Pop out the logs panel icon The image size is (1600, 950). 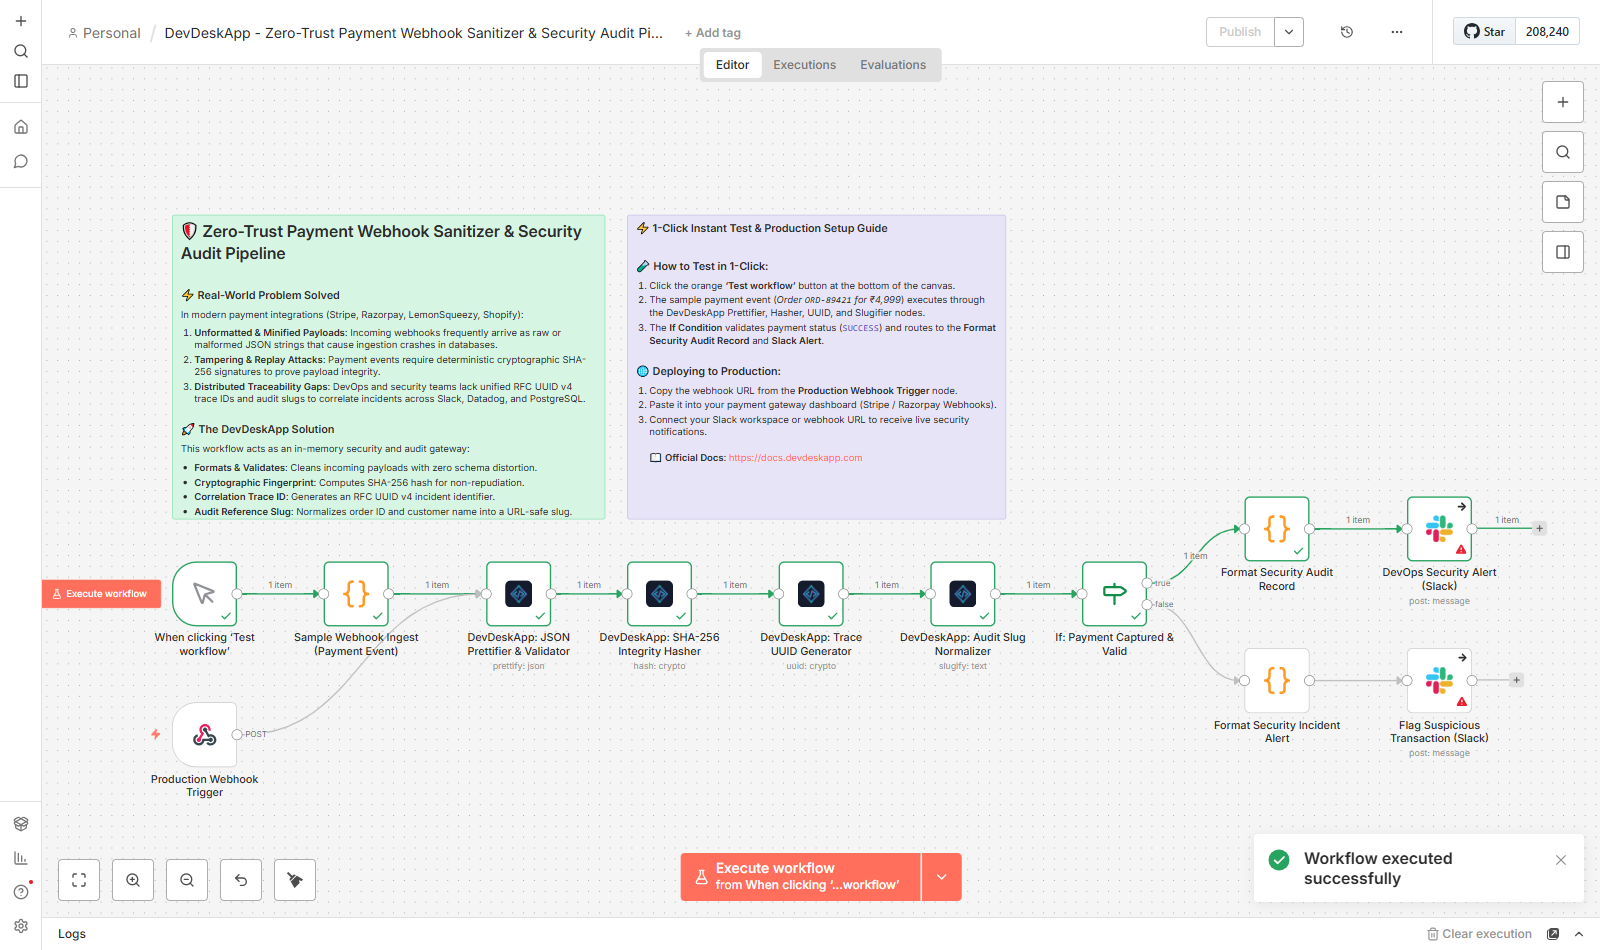coord(1553,934)
